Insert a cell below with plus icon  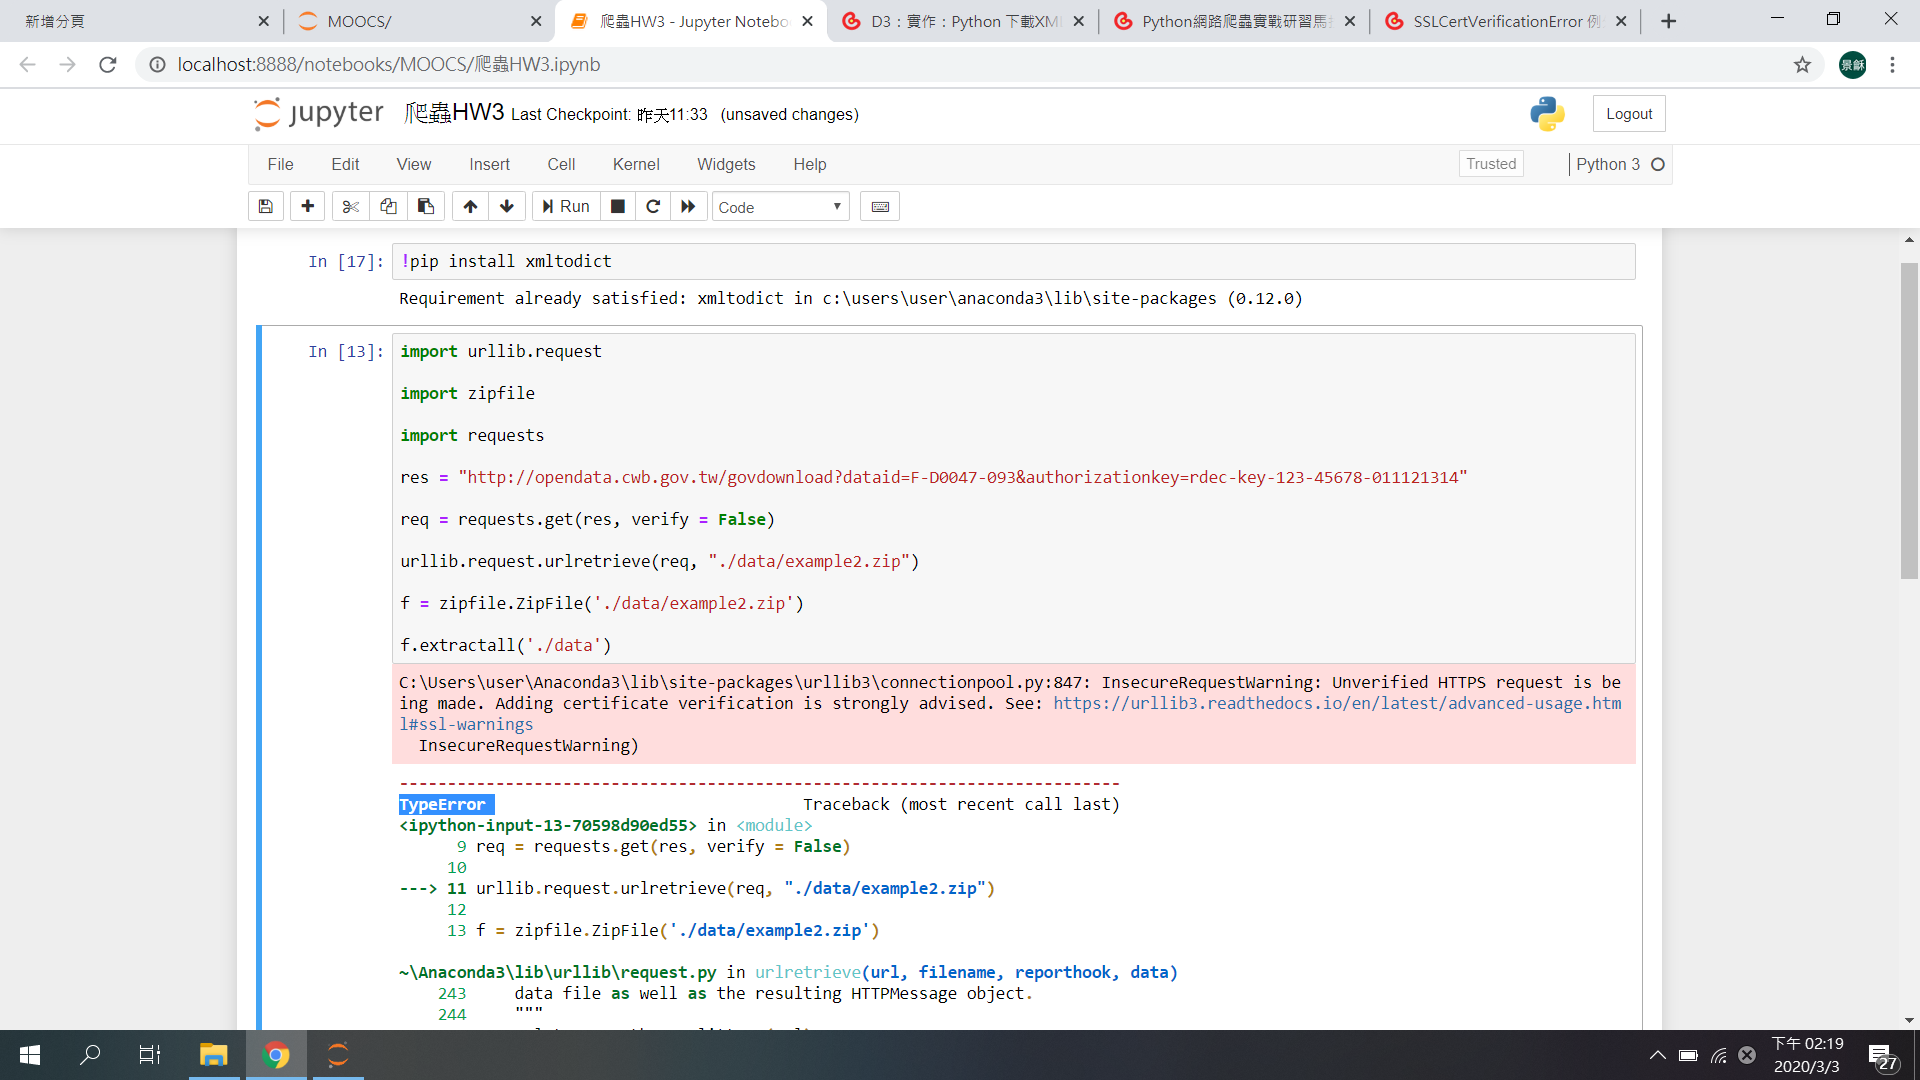[x=308, y=207]
